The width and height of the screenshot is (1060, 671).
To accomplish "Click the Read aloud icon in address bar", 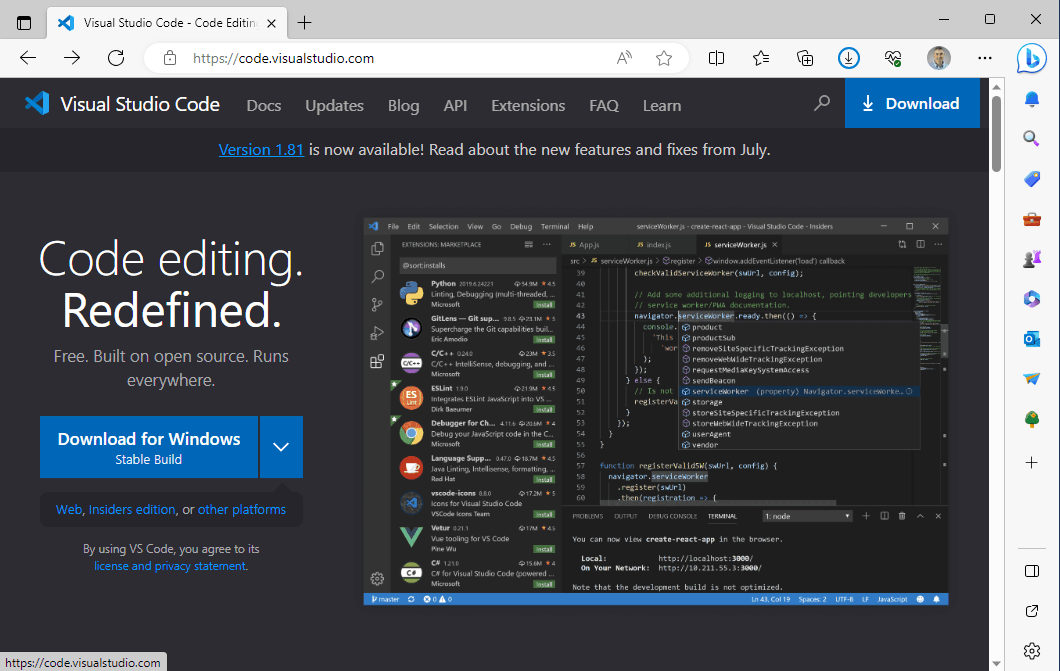I will 625,58.
